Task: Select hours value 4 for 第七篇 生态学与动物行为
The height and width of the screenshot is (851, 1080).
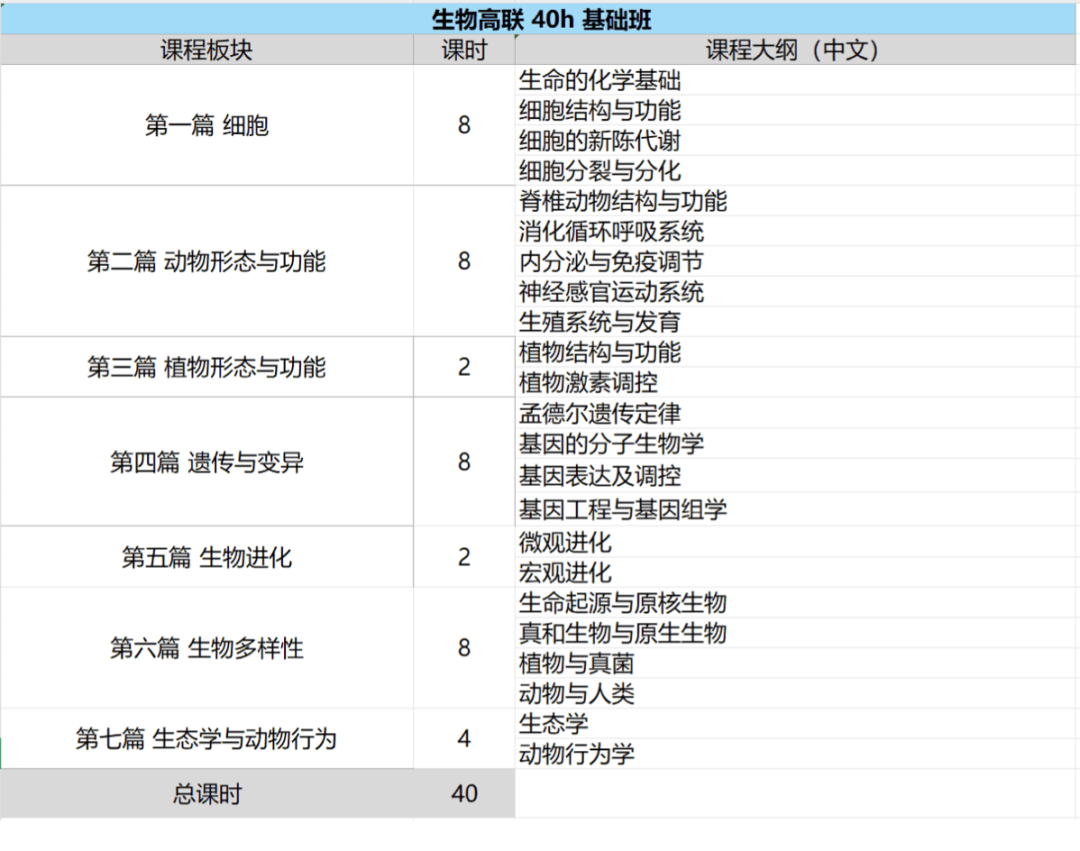Action: pyautogui.click(x=464, y=739)
